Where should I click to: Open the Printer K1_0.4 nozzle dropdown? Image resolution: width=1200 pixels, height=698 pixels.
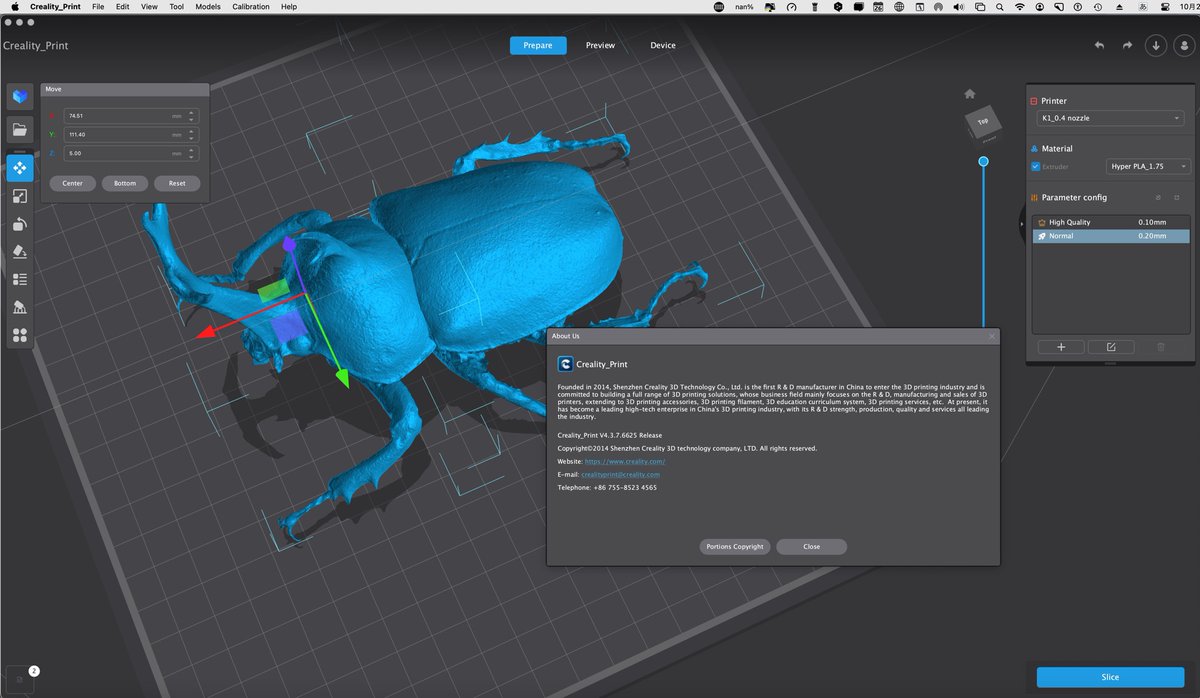1110,118
